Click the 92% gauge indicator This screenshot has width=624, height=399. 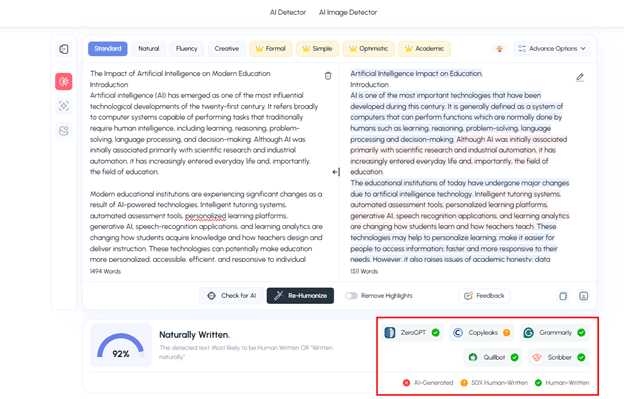[121, 345]
